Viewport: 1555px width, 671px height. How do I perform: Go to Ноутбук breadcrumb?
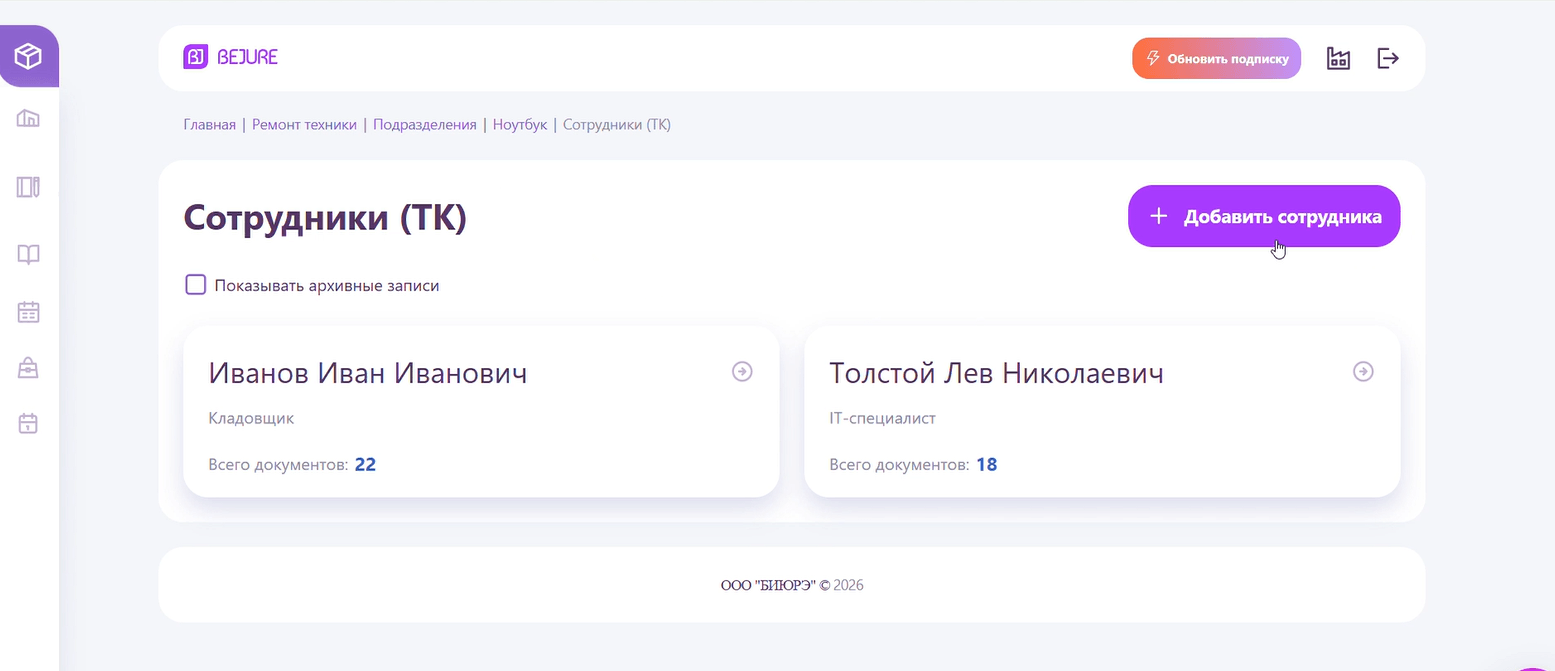(520, 125)
